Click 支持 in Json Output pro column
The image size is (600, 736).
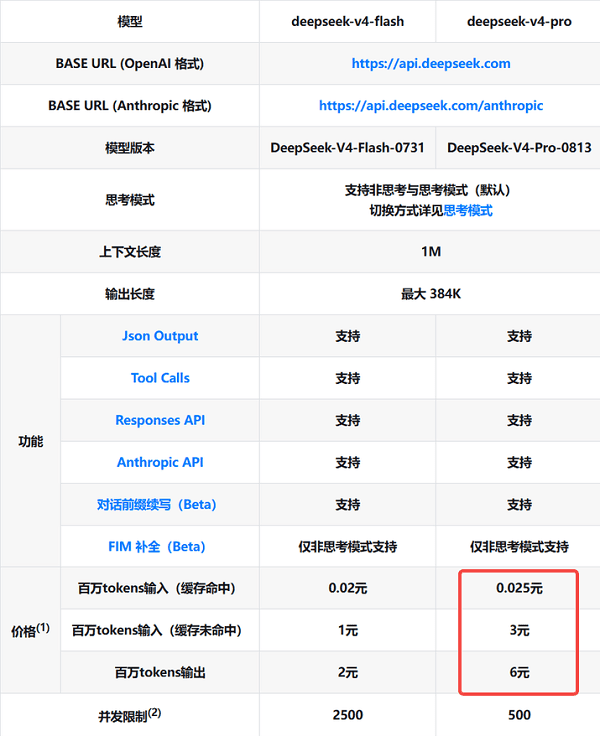coord(519,336)
